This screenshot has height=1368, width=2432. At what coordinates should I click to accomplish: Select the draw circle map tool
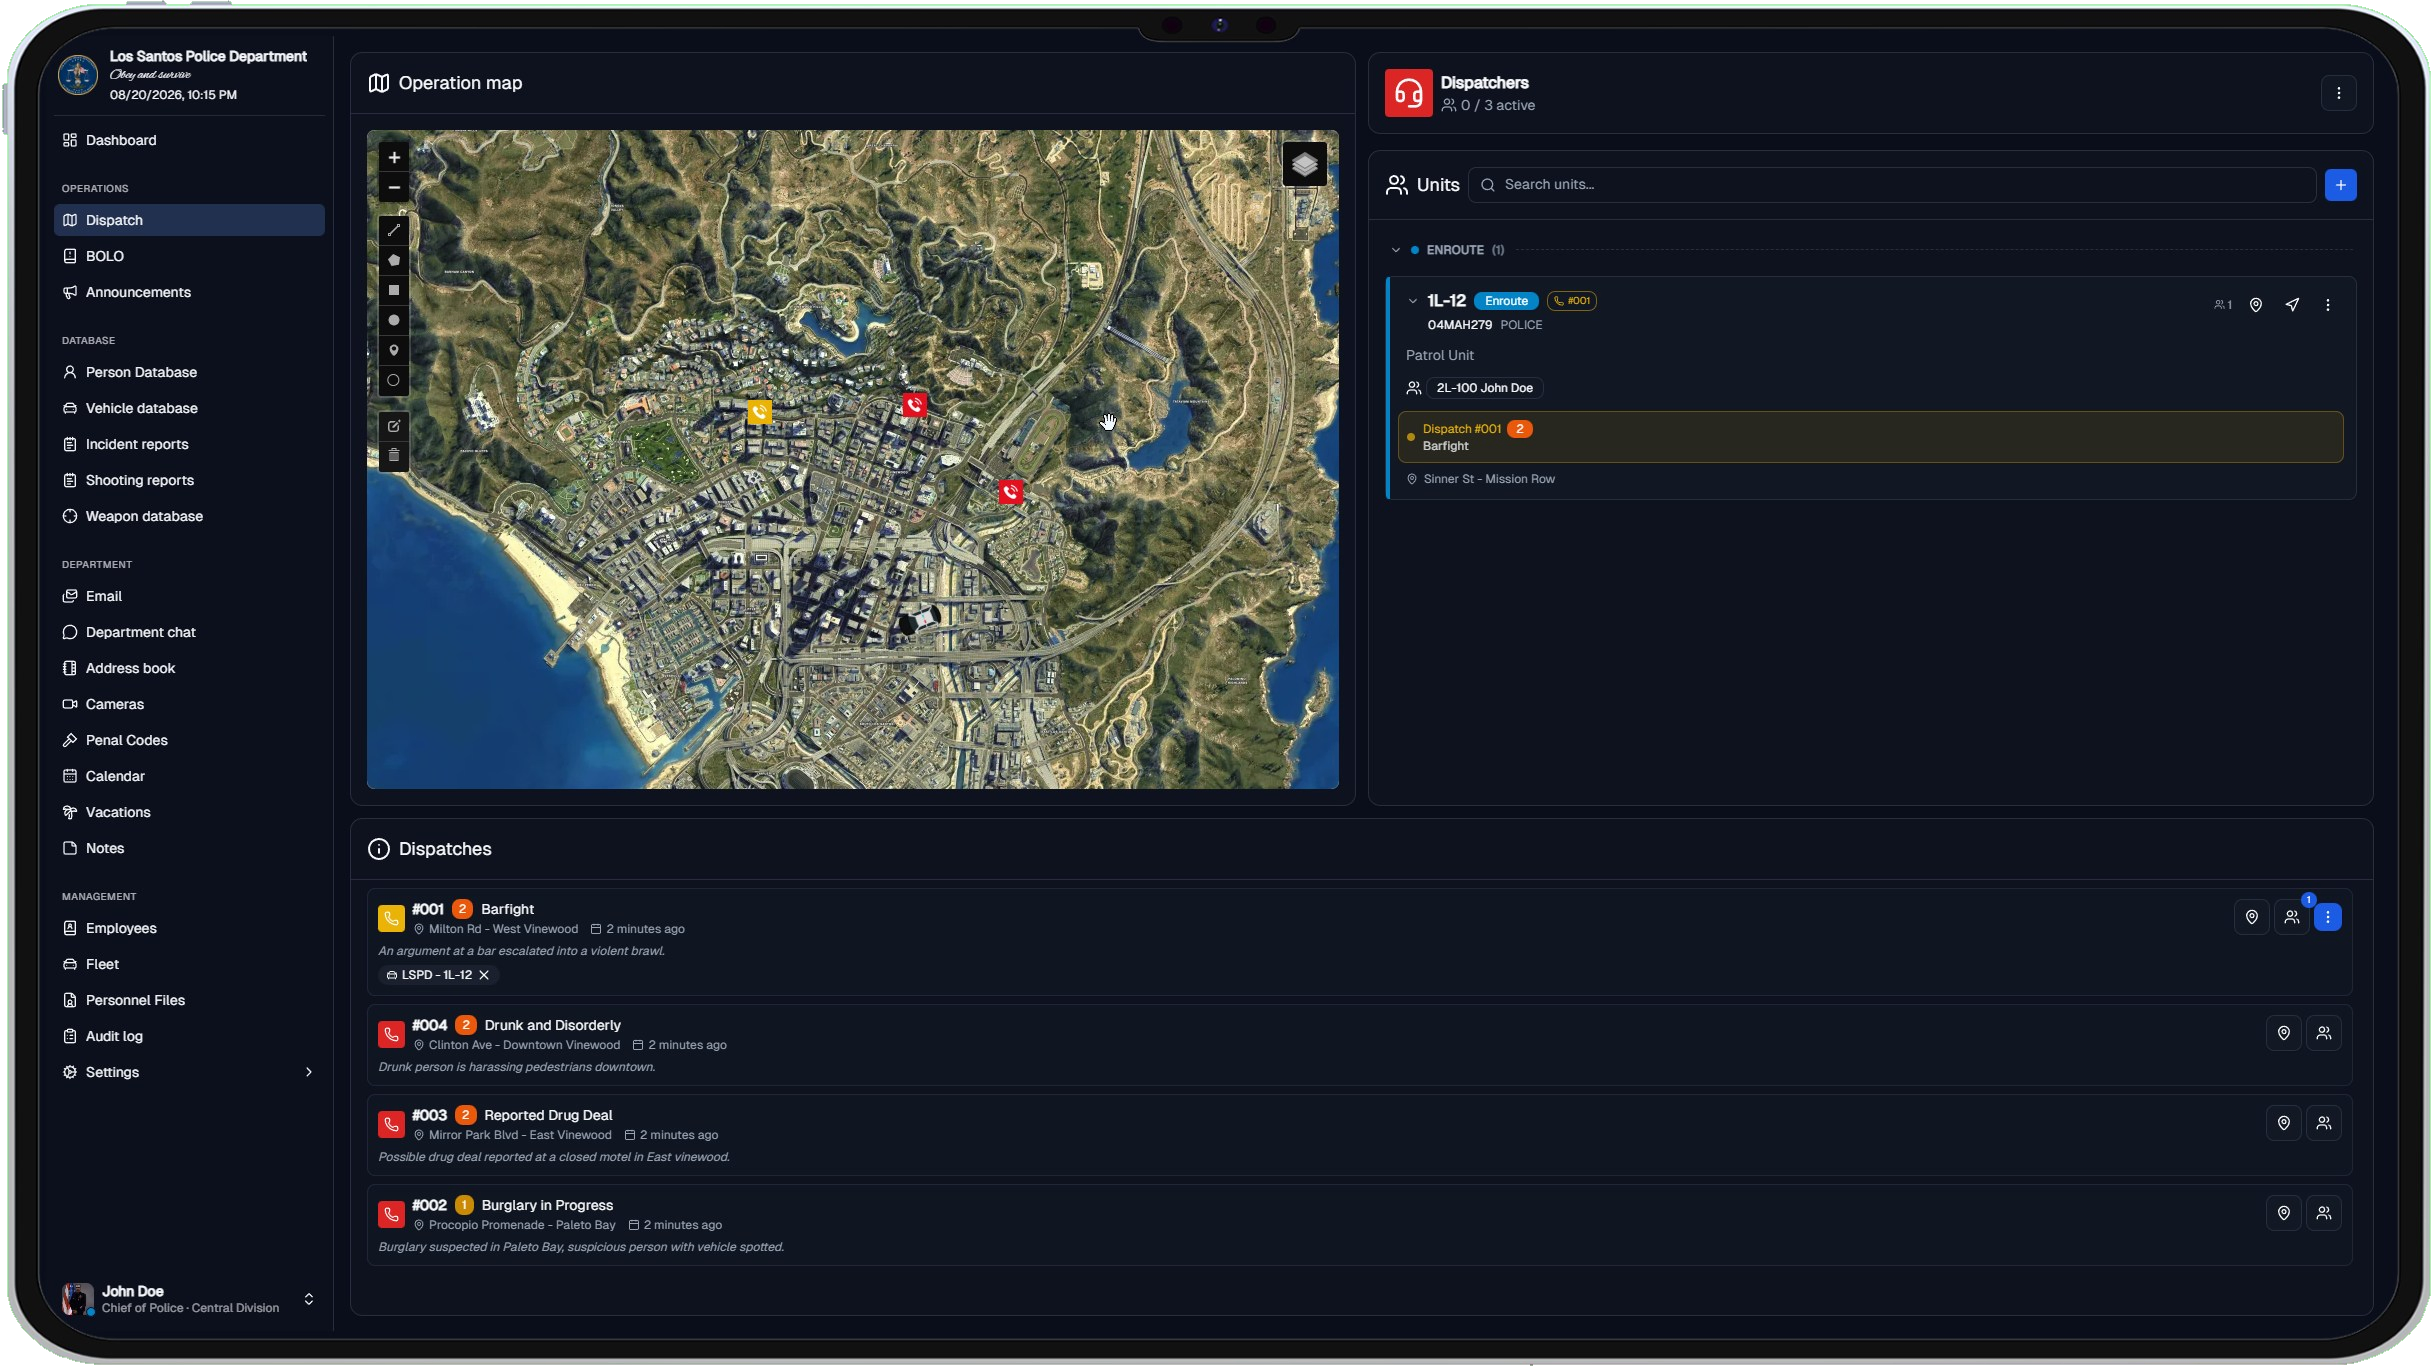[x=394, y=321]
